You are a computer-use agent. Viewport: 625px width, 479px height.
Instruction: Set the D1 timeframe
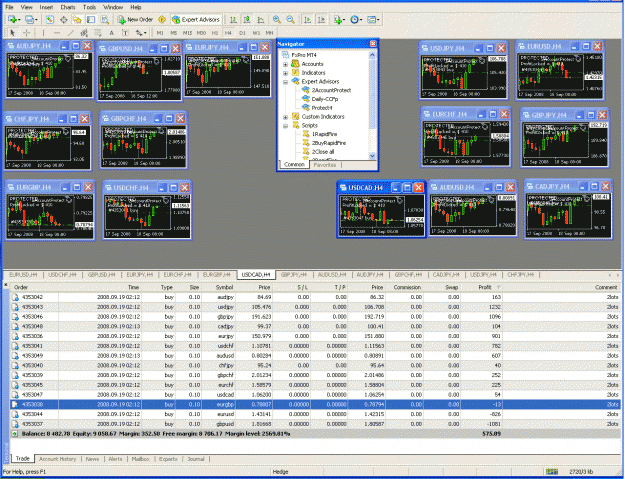pos(242,33)
